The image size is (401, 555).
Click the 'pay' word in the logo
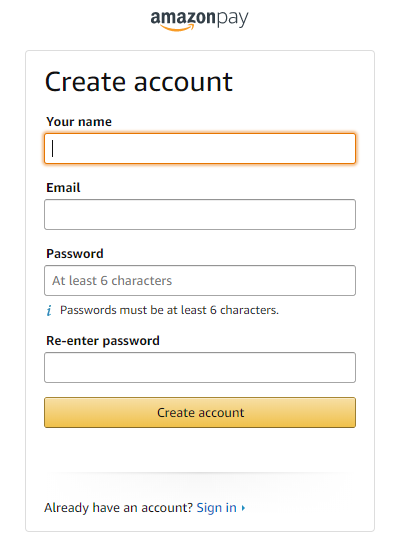pyautogui.click(x=233, y=19)
